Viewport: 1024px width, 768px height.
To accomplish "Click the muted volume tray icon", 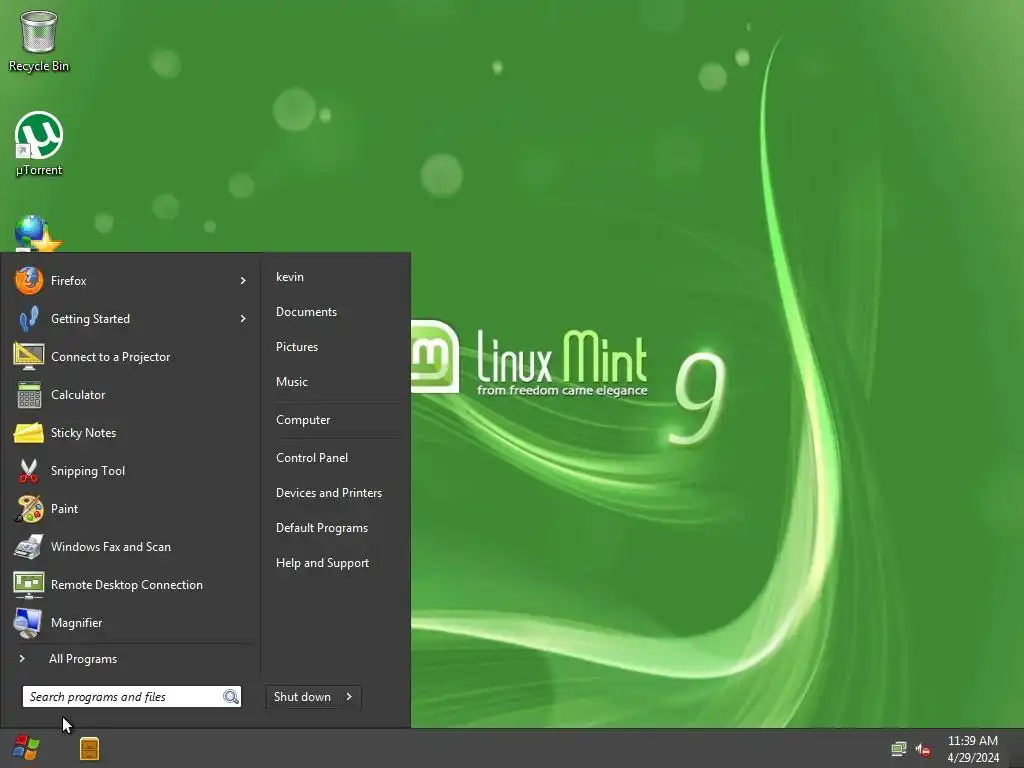I will click(923, 750).
